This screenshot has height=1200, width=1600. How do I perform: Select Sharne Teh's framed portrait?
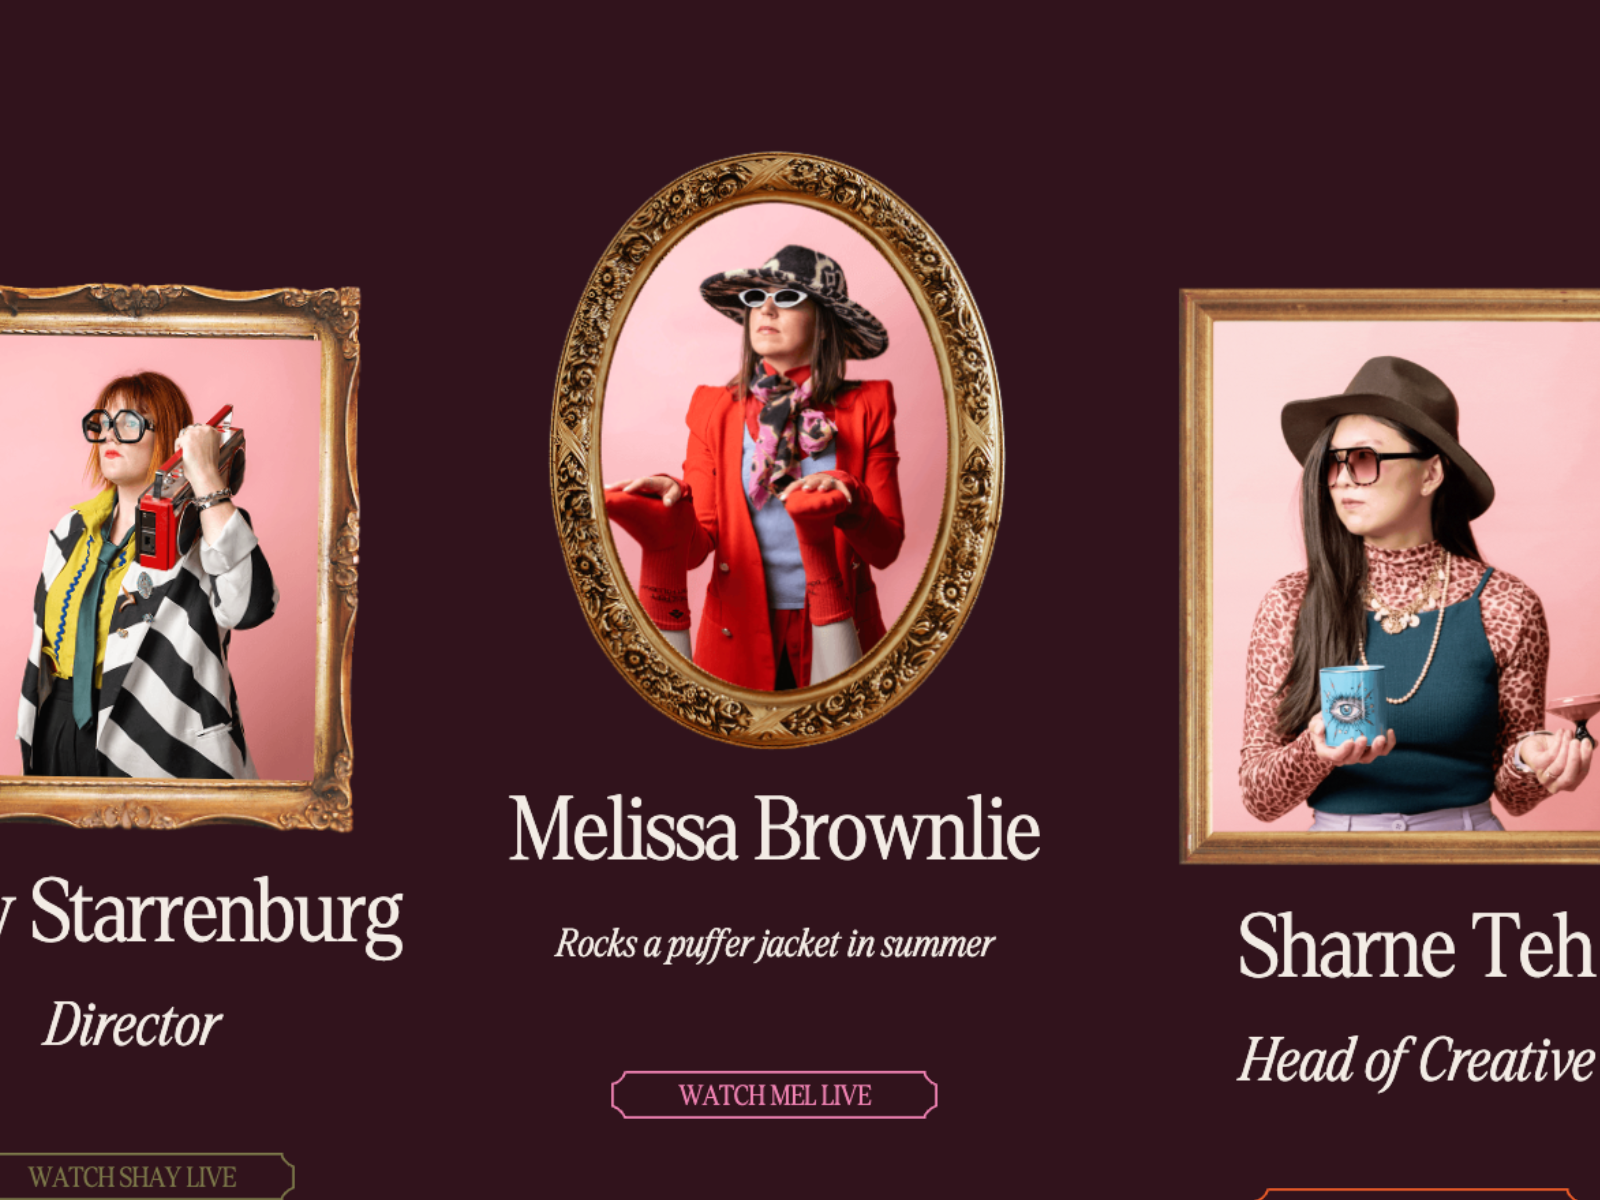1390,576
